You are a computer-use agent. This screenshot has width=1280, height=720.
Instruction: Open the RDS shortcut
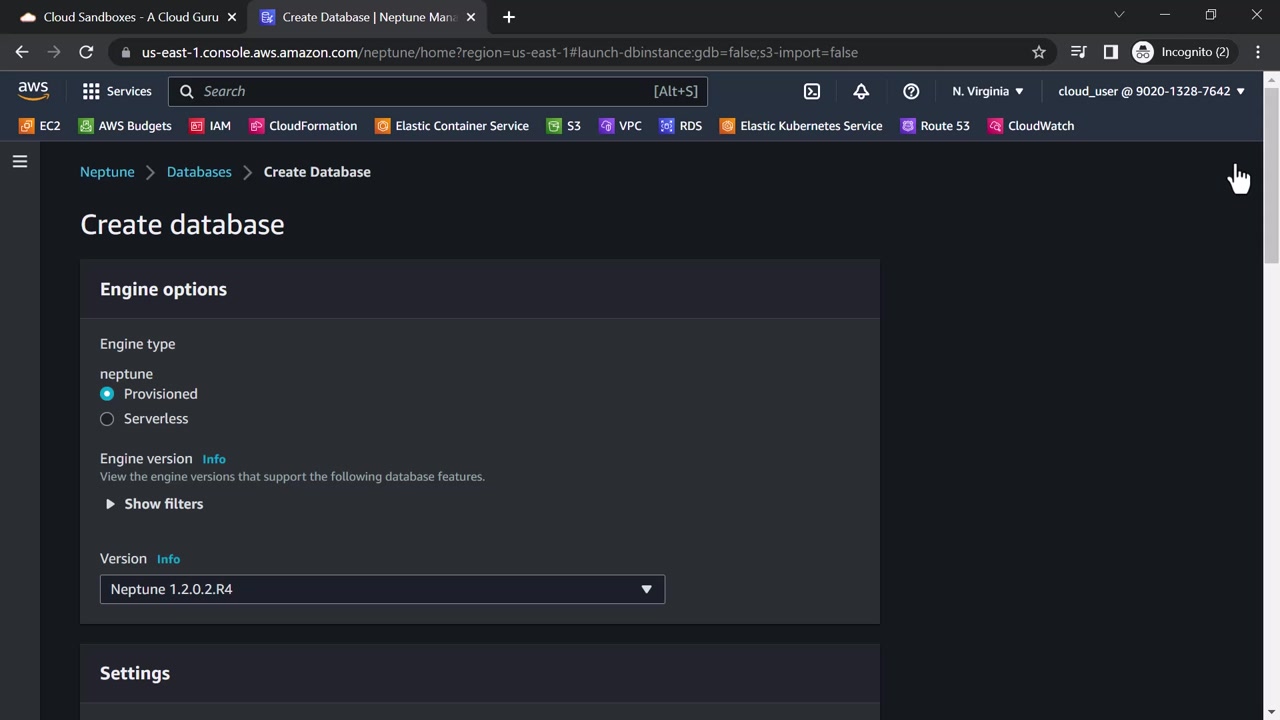pos(681,126)
